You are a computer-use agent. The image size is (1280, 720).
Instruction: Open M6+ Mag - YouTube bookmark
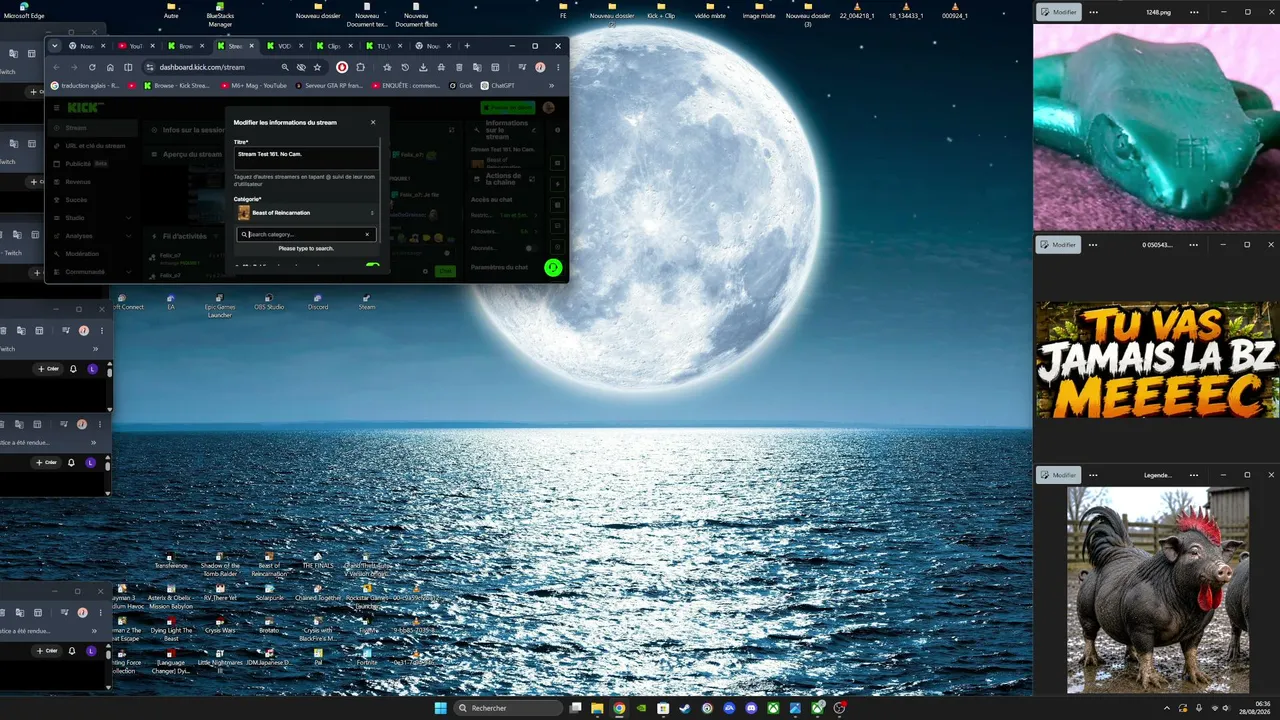click(254, 85)
